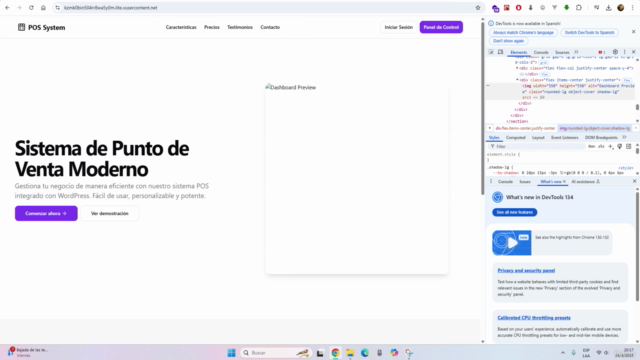The height and width of the screenshot is (360, 640).
Task: Expand the collapsed ellipsis div node
Action: 522,74
